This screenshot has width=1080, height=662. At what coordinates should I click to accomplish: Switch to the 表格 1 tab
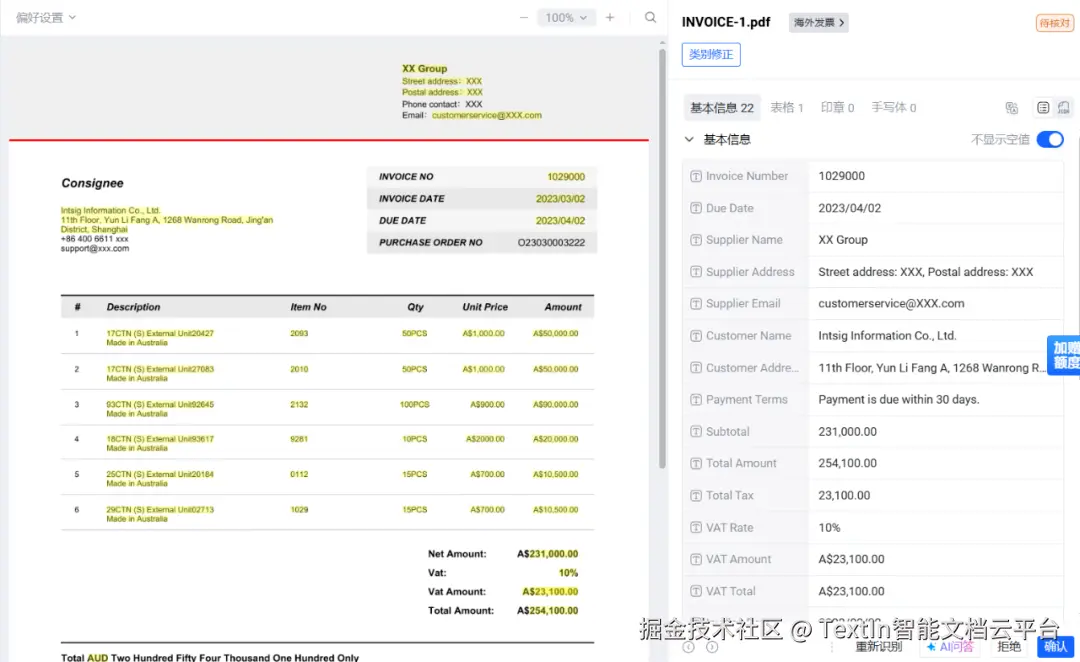[787, 107]
